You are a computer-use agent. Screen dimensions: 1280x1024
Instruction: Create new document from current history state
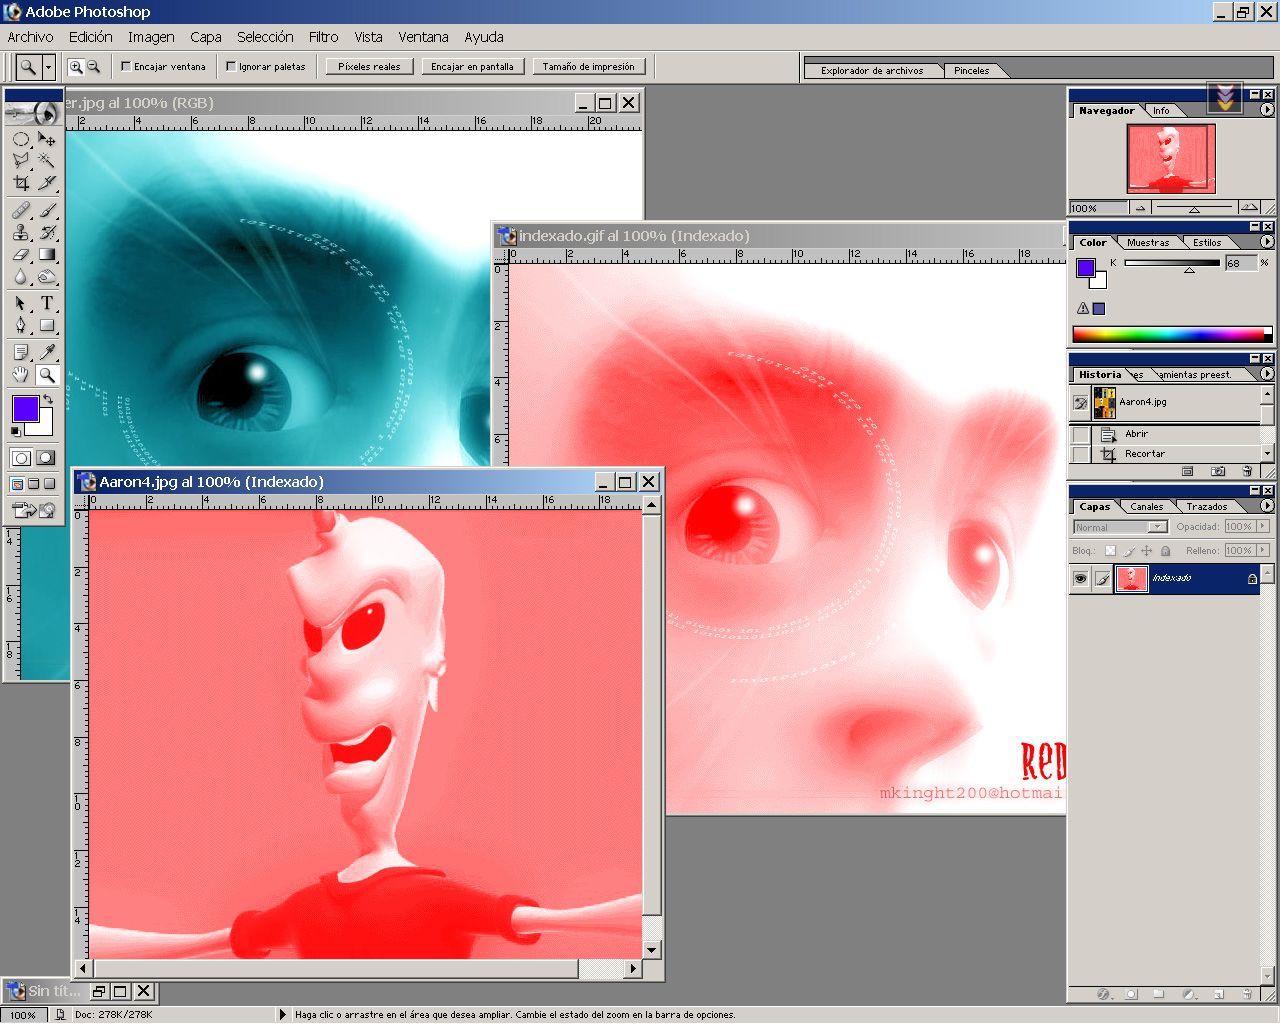point(1187,471)
